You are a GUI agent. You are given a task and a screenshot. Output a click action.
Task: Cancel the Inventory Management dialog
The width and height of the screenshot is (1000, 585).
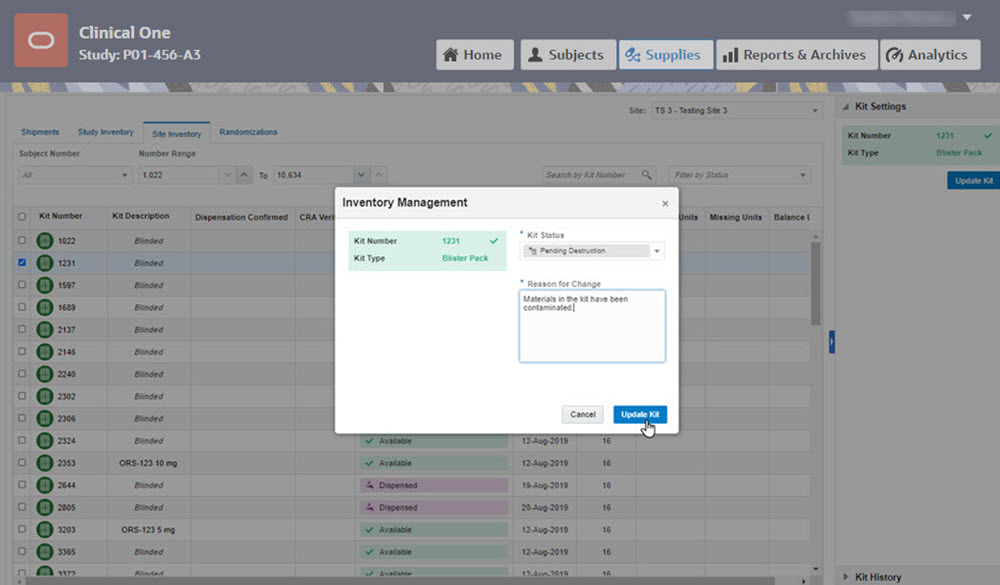point(583,415)
